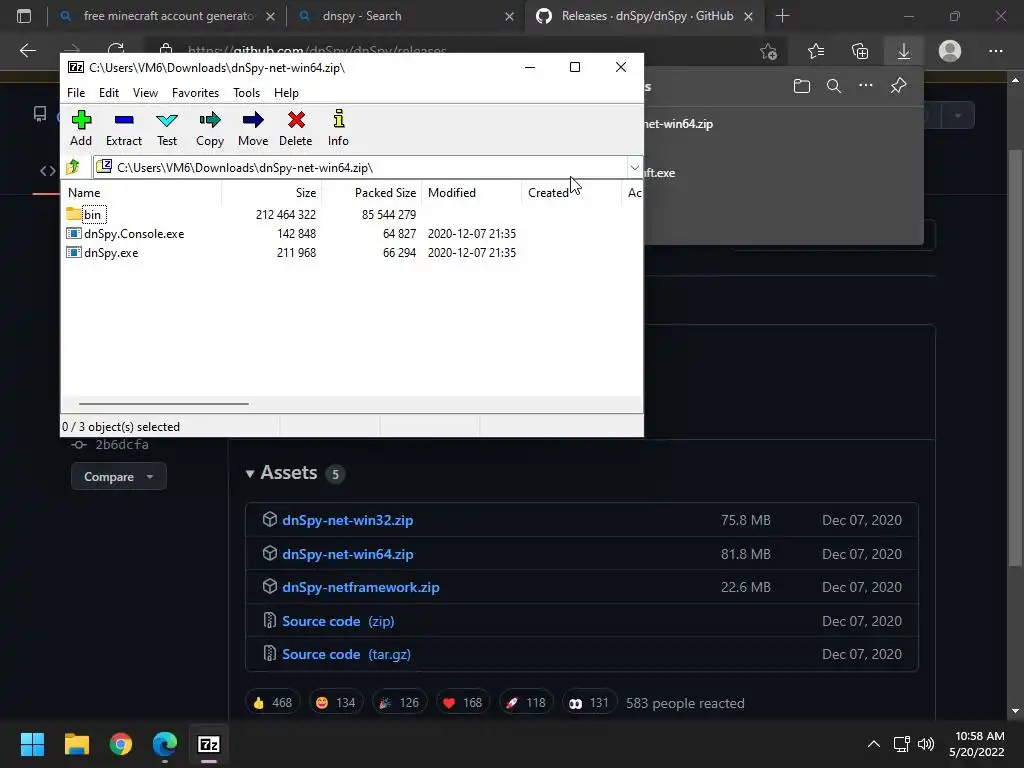
Task: Click the Add toolbar icon in 7-Zip
Action: (81, 128)
